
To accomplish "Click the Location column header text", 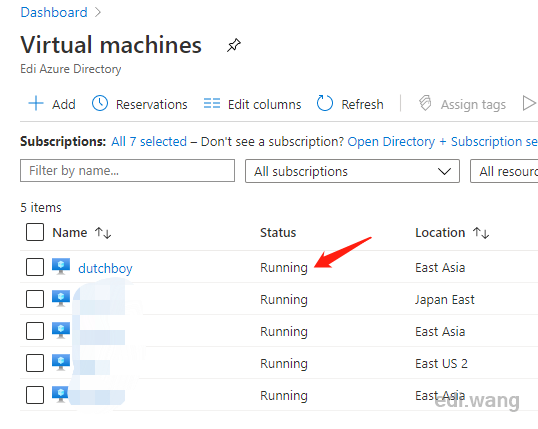I will (440, 233).
